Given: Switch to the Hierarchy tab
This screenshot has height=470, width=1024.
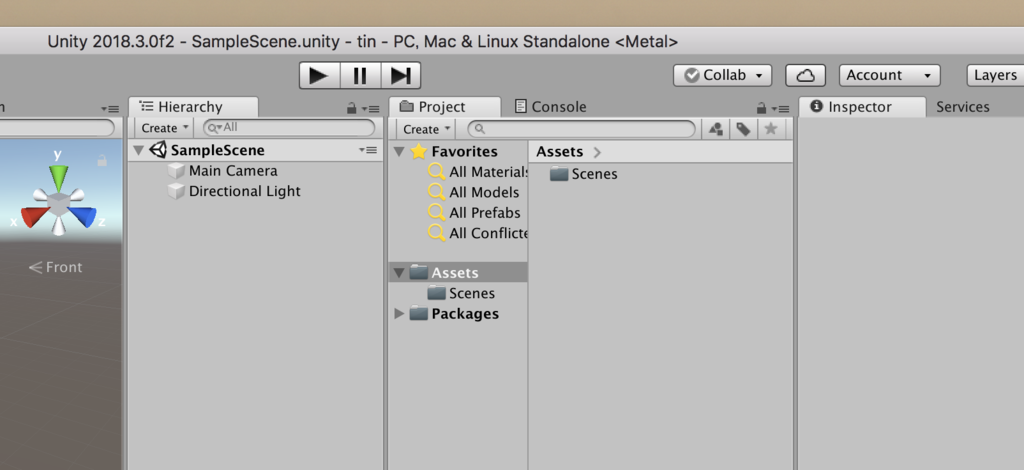Looking at the screenshot, I should coord(193,107).
